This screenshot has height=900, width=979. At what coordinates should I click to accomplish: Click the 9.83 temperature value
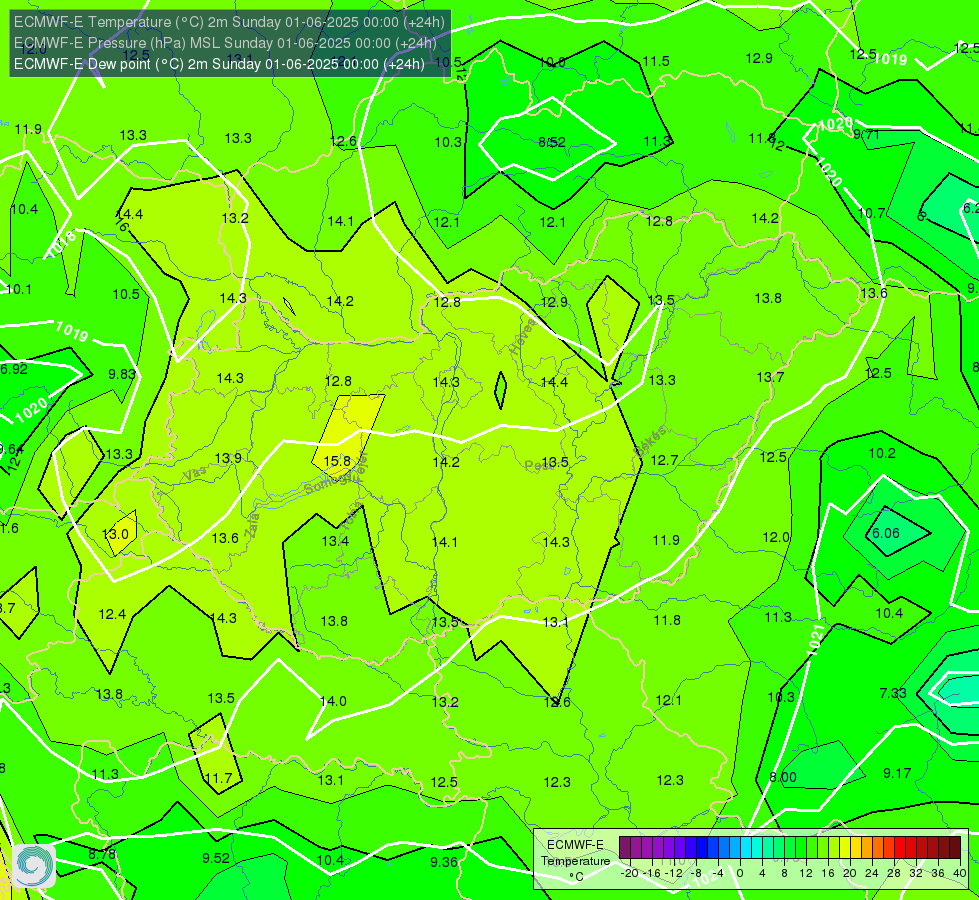122,373
